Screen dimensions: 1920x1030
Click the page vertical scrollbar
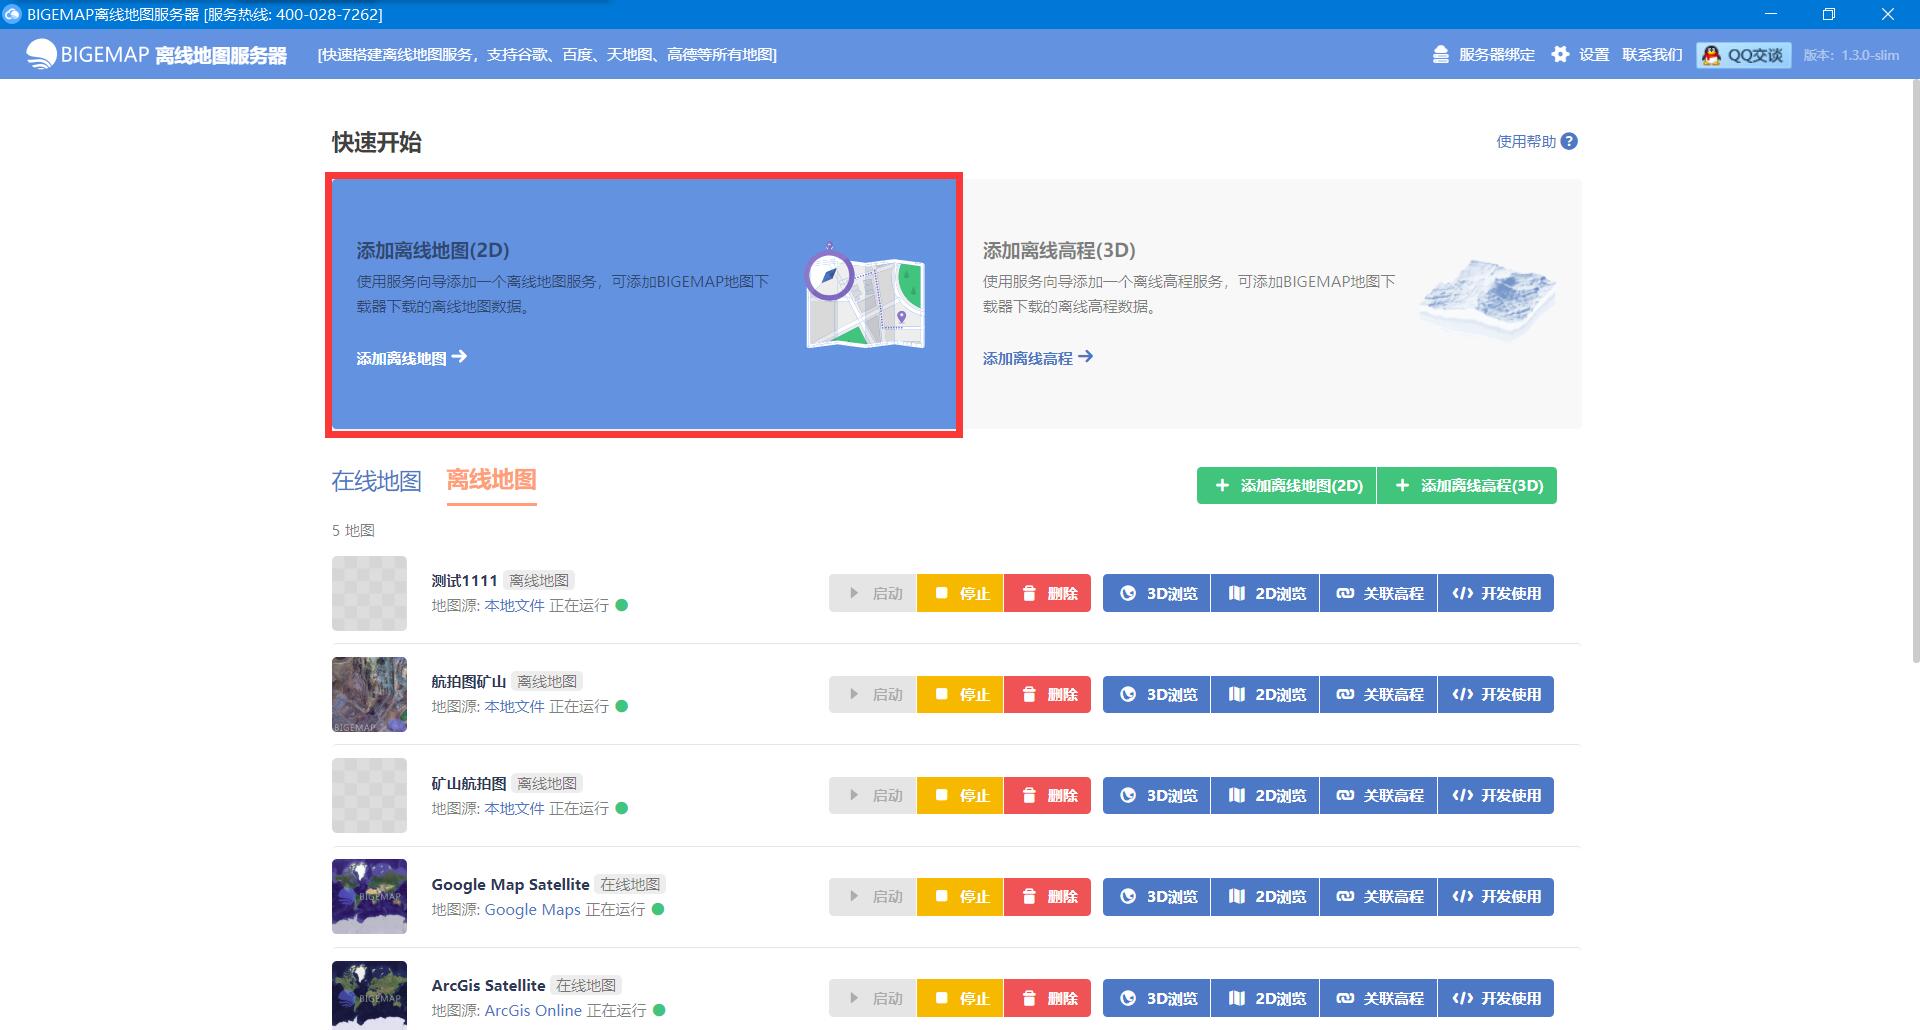(1915, 370)
